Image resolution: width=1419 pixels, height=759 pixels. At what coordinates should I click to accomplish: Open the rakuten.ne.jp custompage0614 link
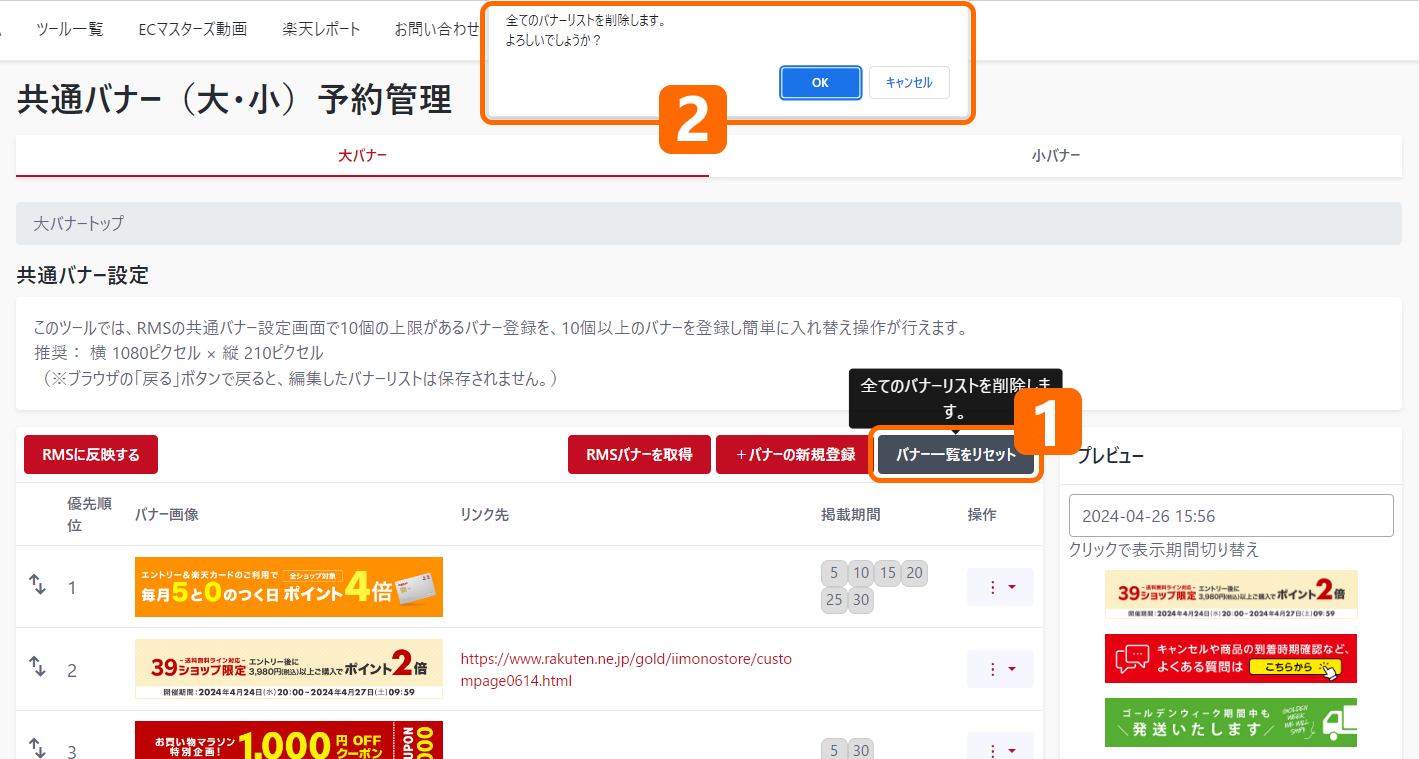coord(625,670)
